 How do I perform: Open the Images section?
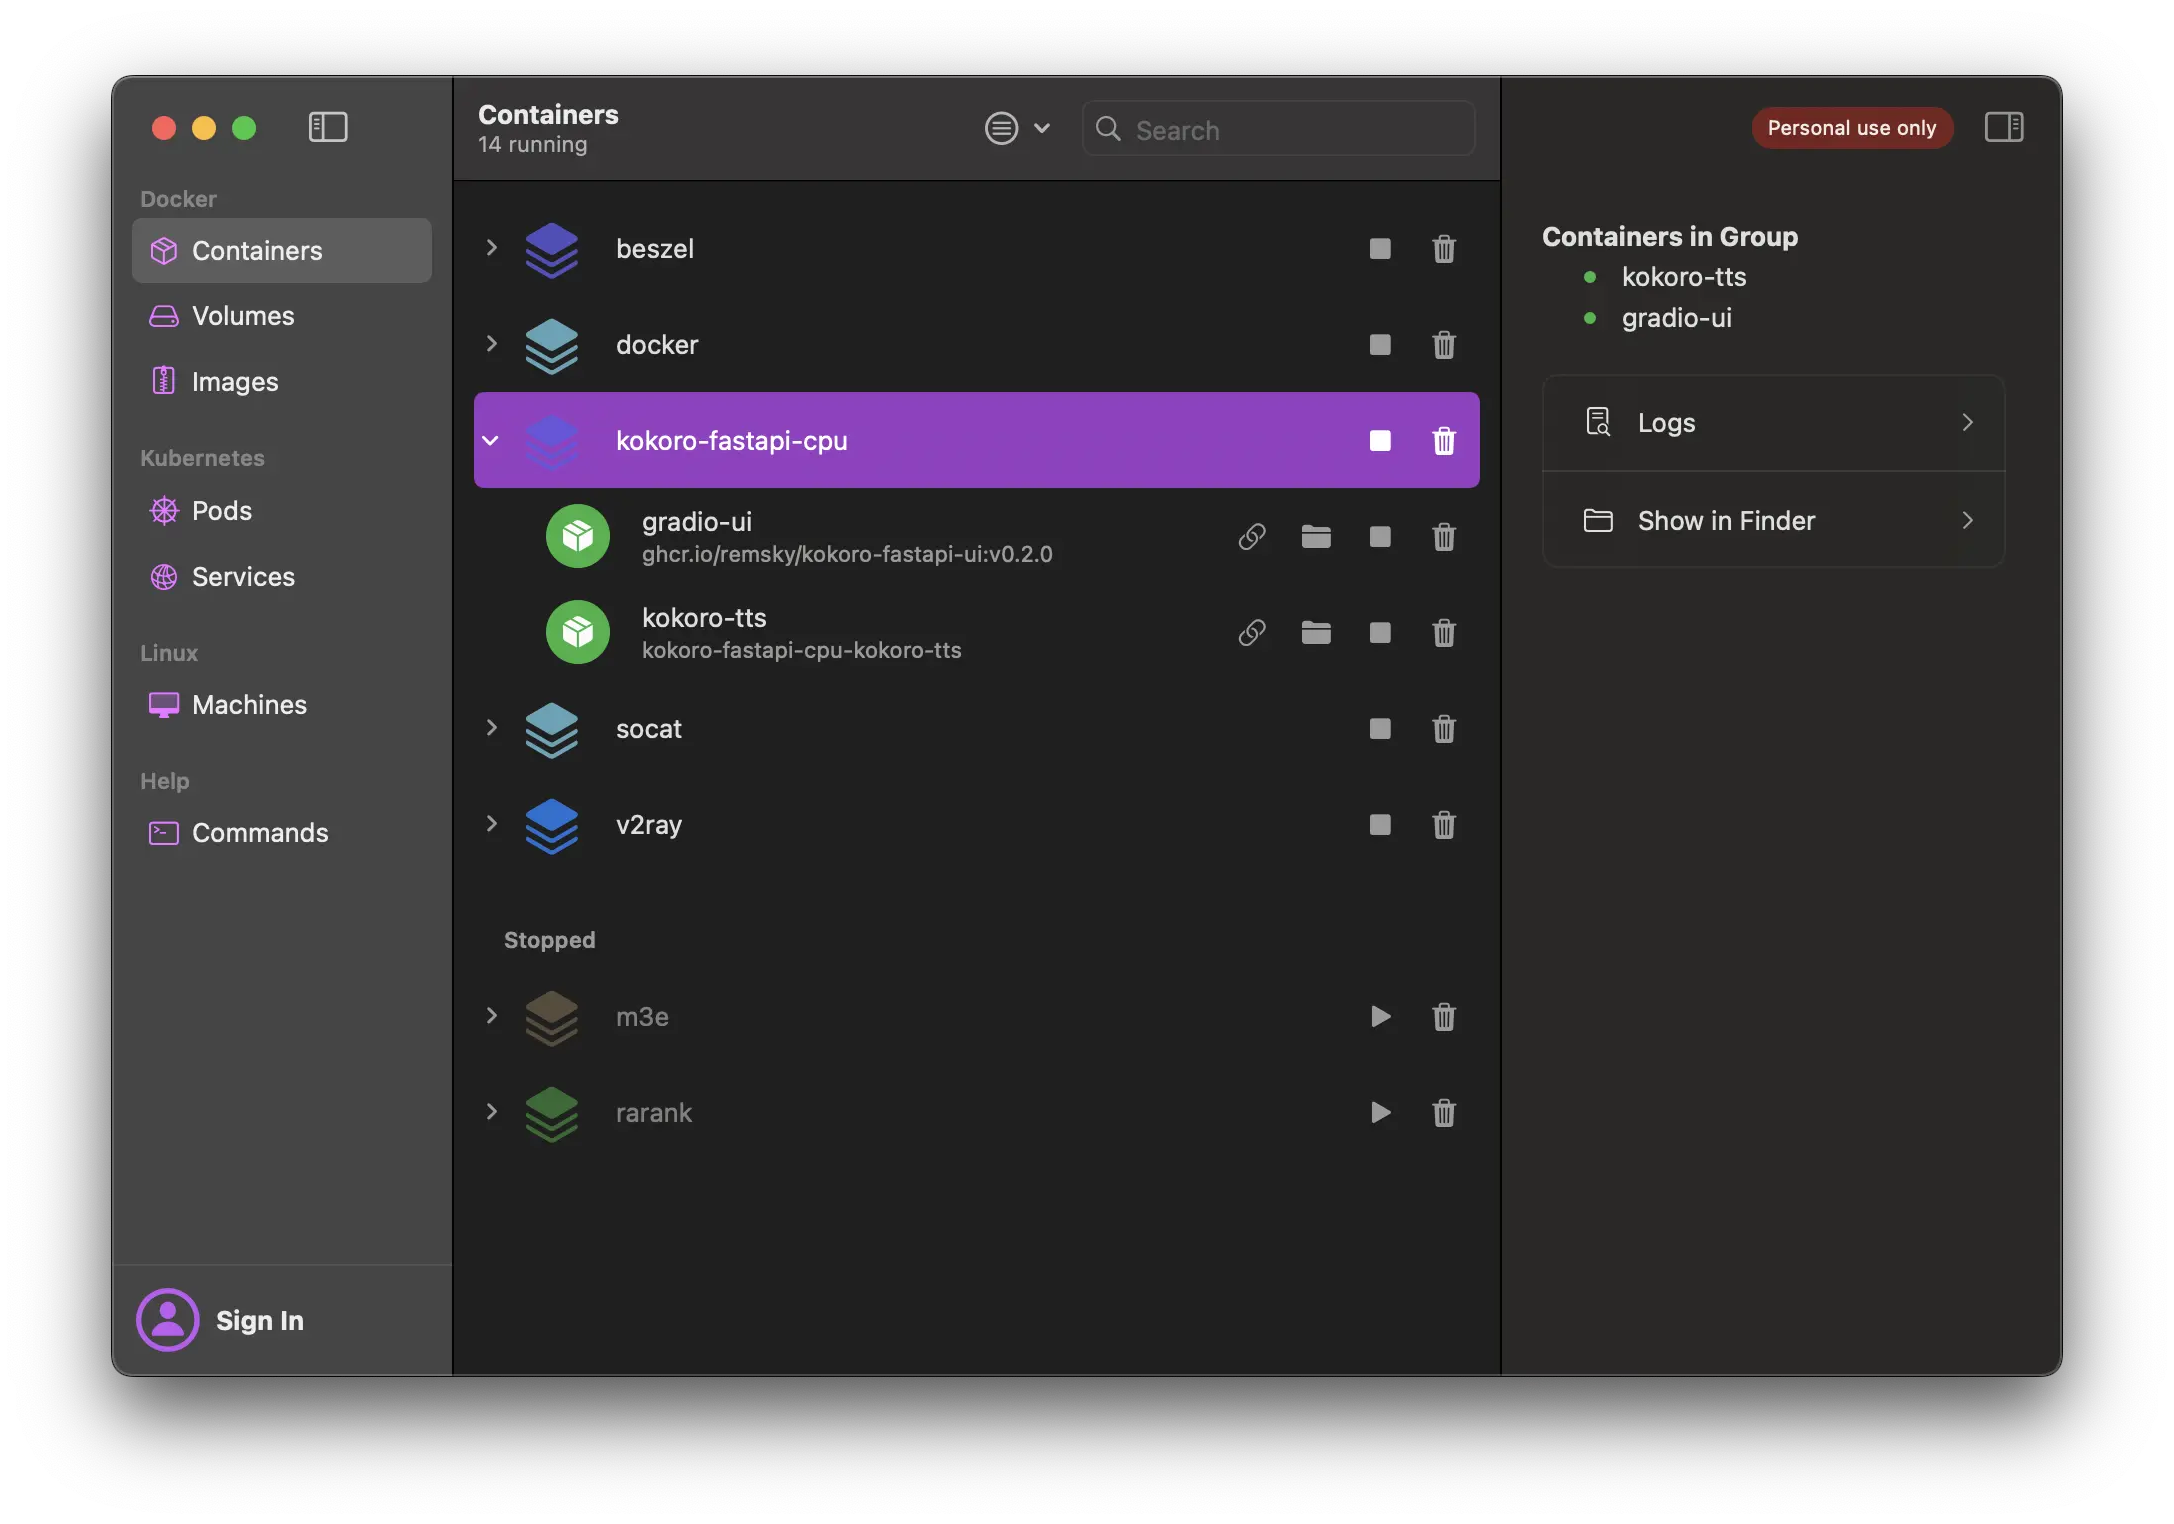235,382
